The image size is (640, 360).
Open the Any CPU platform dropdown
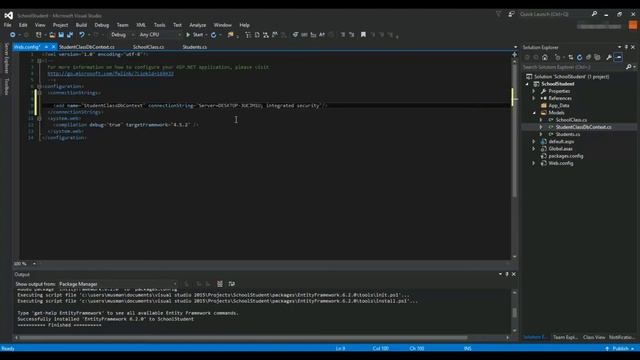[x=160, y=35]
